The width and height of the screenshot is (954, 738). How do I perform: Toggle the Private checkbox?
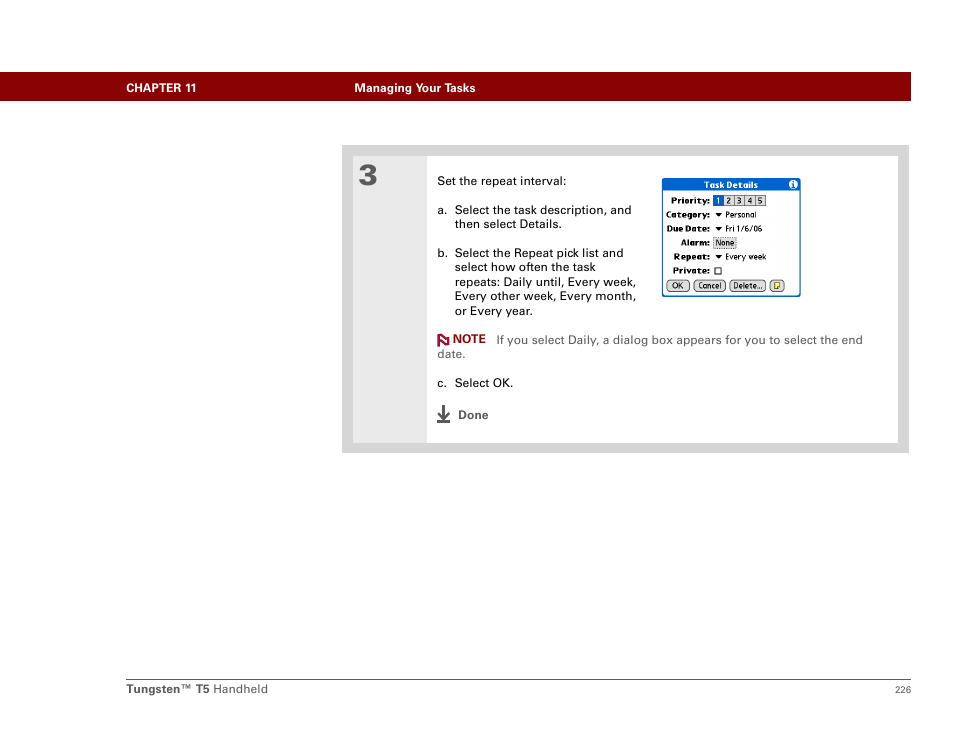pyautogui.click(x=718, y=271)
